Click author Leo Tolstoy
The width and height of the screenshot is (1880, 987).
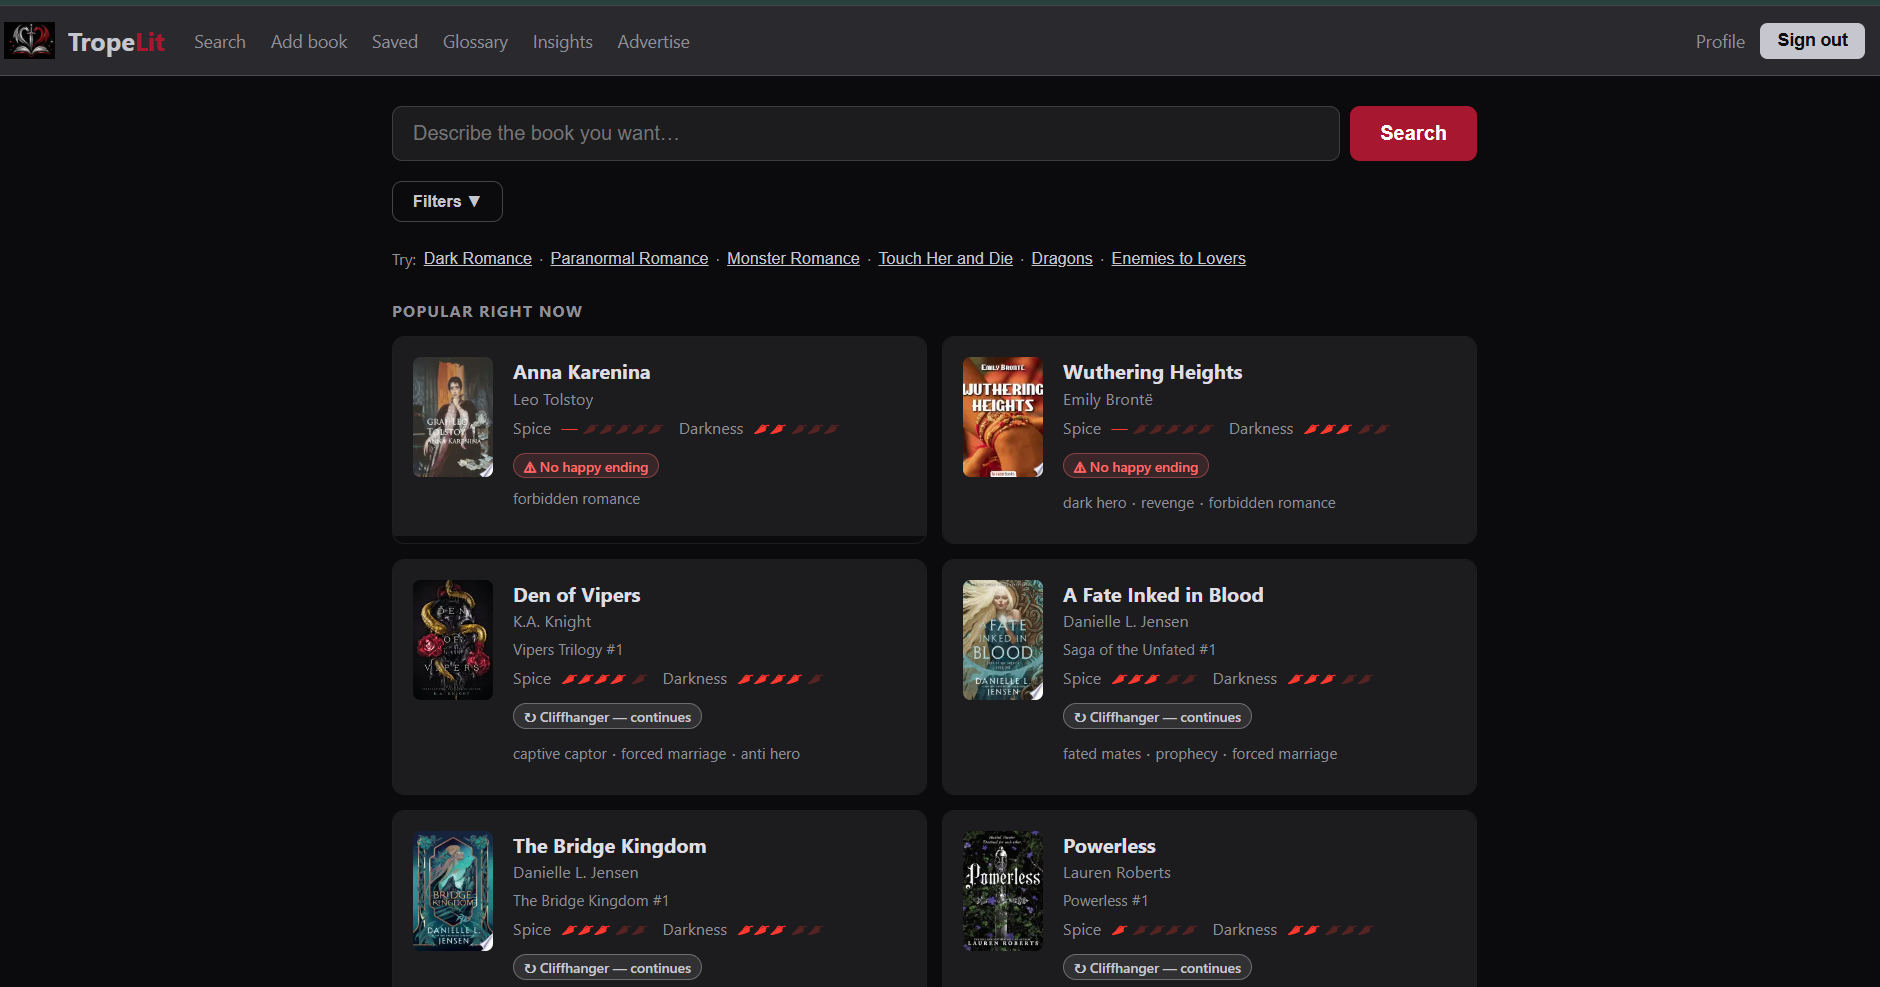[553, 399]
